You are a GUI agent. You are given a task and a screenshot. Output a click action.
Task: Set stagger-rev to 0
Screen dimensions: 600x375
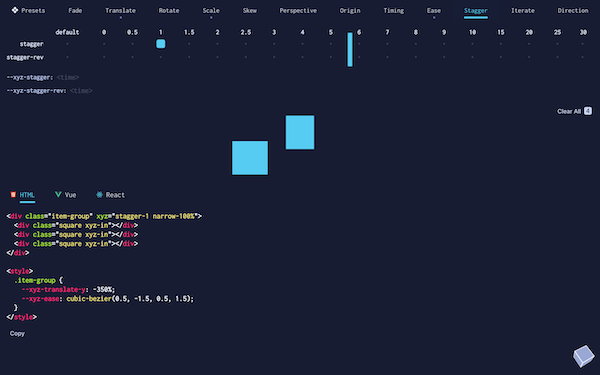pyautogui.click(x=104, y=57)
